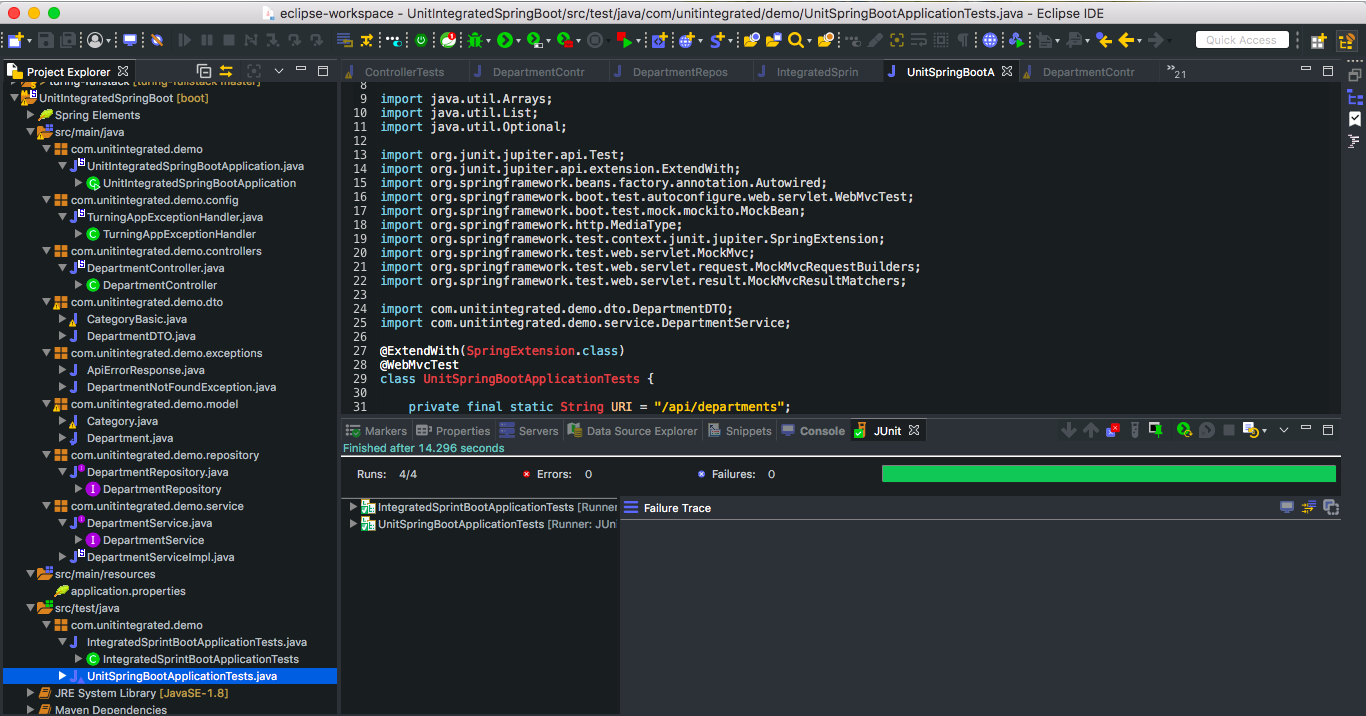Image resolution: width=1366 pixels, height=716 pixels.
Task: Switch to IntegratedSprin editor tab
Action: point(816,72)
